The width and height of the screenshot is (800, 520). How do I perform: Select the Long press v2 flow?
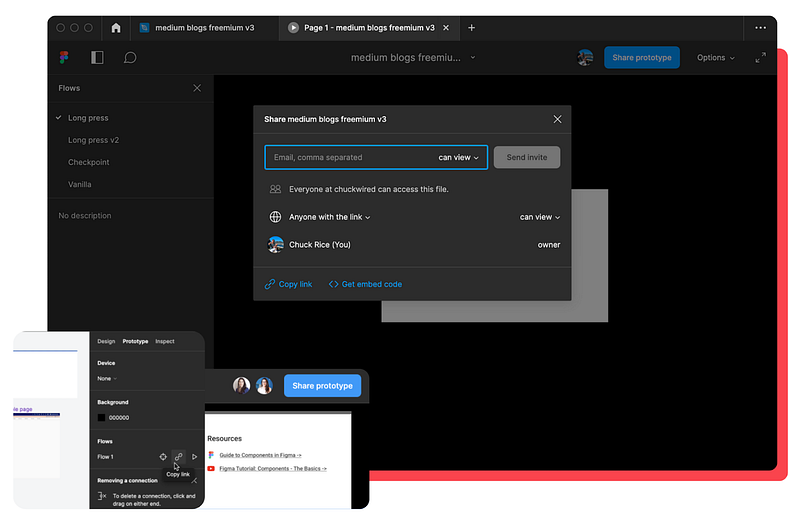pyautogui.click(x=93, y=140)
